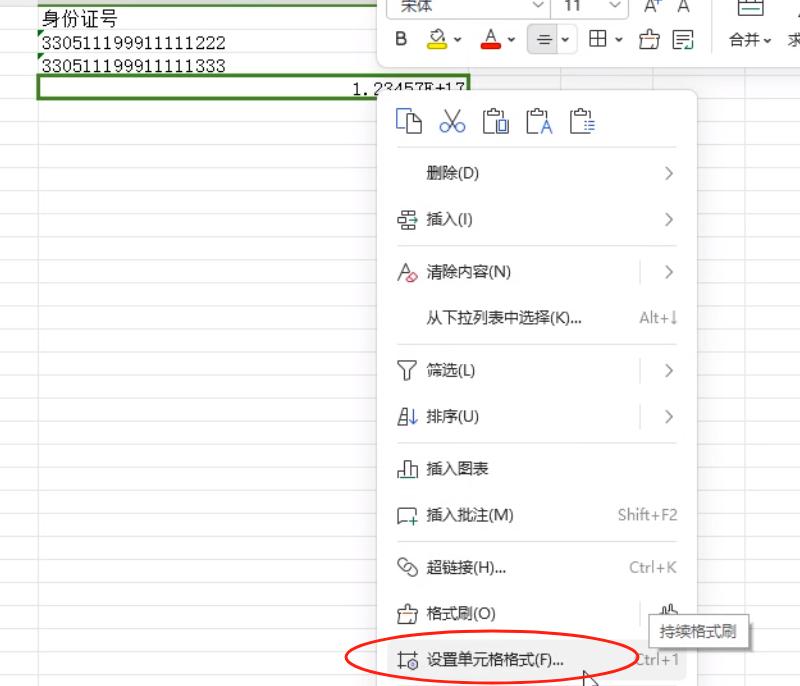
Task: Select cell containing 330511199911111333
Action: coord(207,65)
